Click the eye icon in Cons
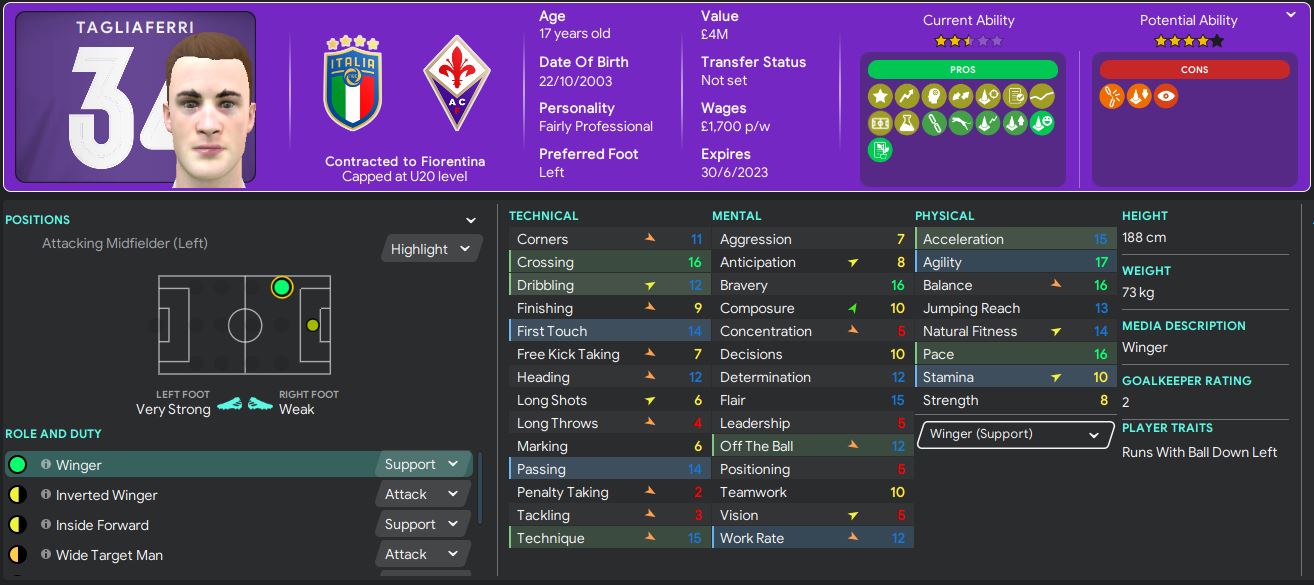This screenshot has width=1314, height=585. pyautogui.click(x=1166, y=97)
